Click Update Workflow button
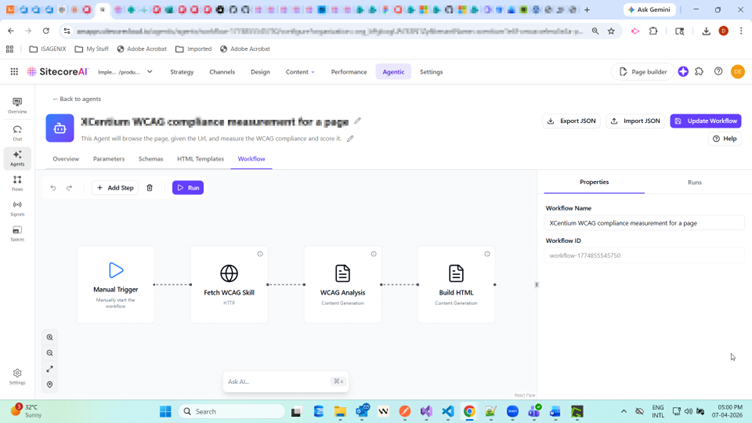 [x=705, y=121]
